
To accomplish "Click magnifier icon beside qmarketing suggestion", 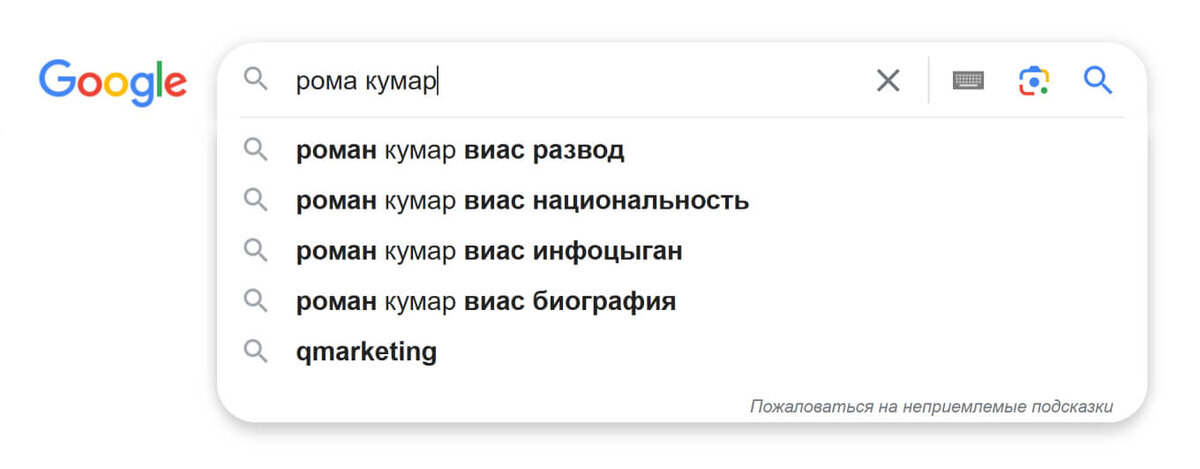I will (x=256, y=351).
